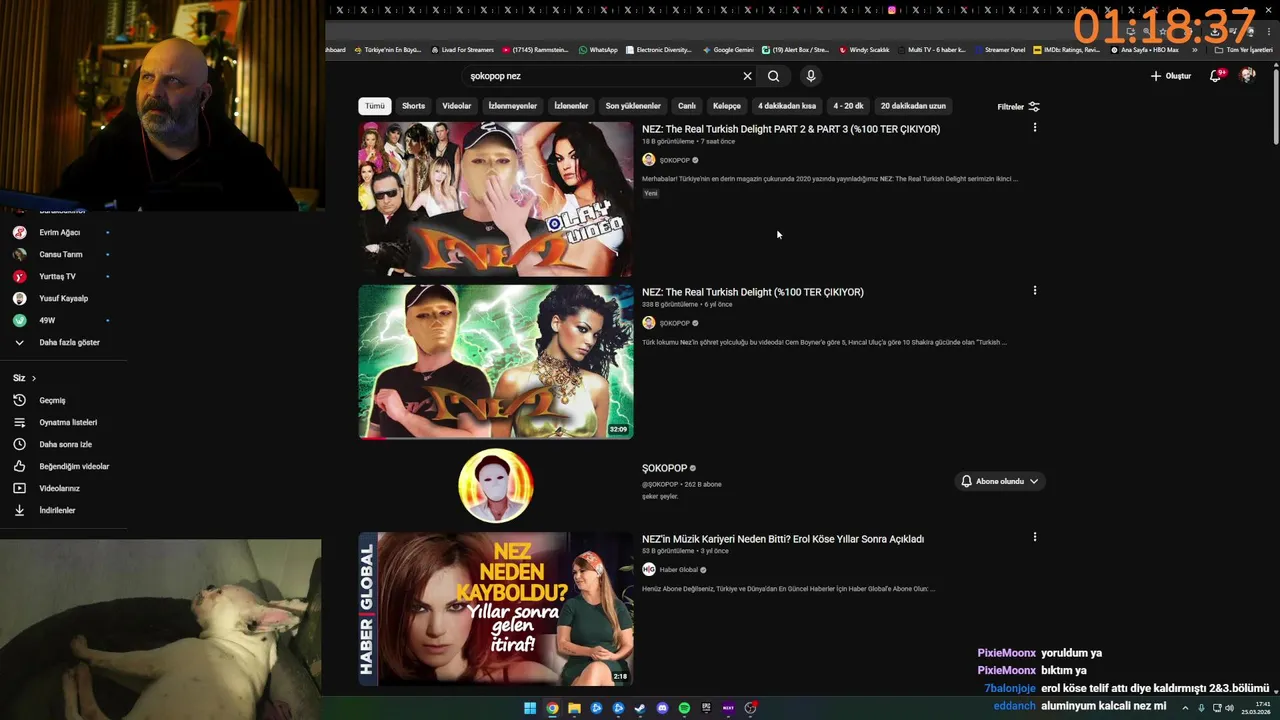Open Google Gemini bookmark
This screenshot has width=1280, height=720.
(x=728, y=50)
